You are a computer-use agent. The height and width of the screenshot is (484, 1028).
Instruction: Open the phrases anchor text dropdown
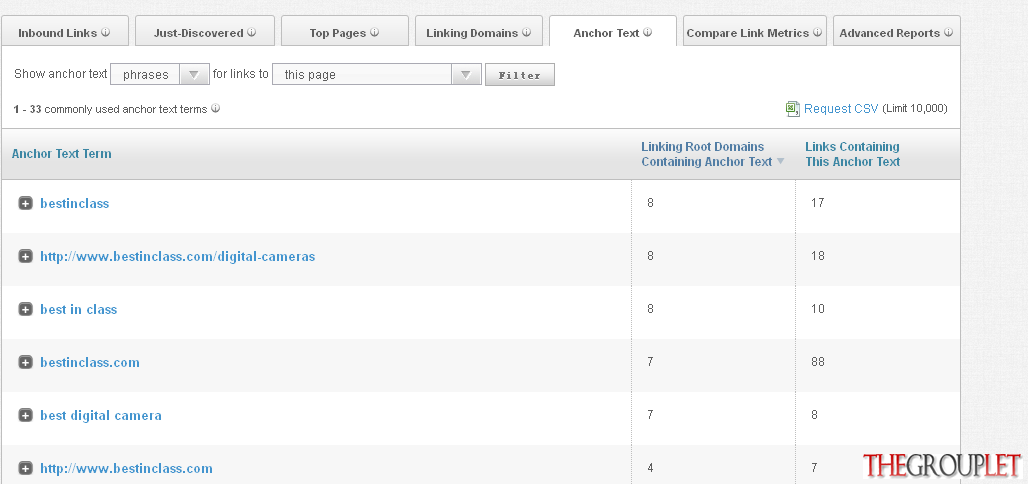tap(160, 74)
